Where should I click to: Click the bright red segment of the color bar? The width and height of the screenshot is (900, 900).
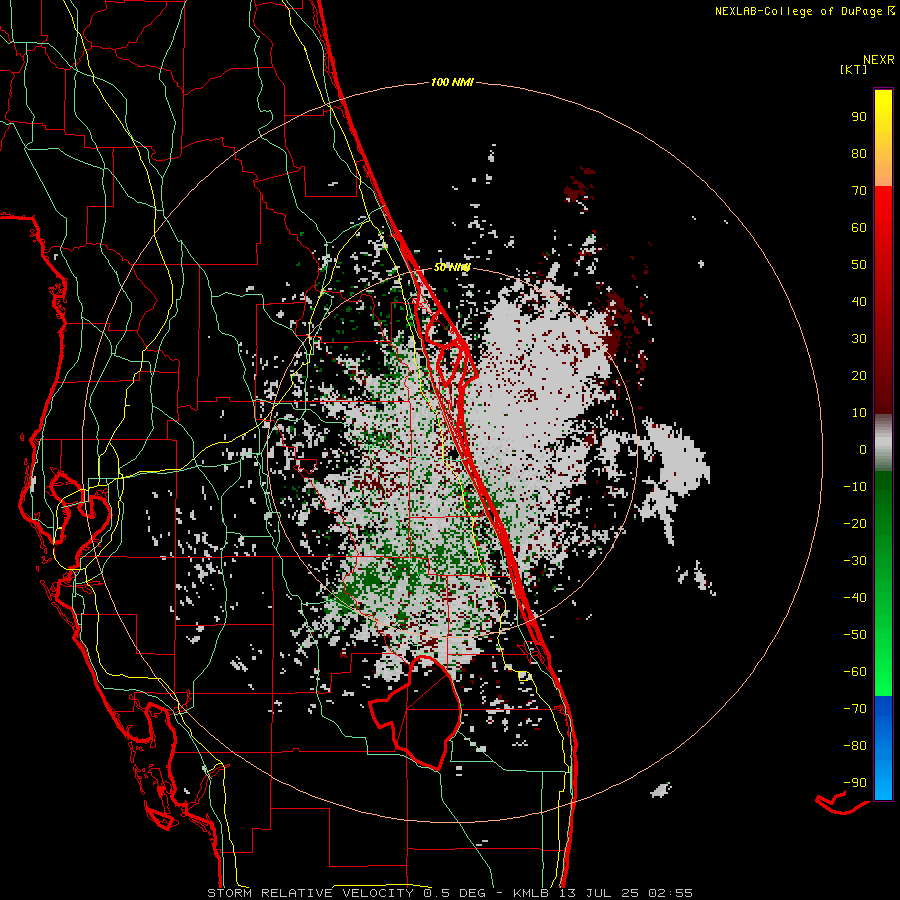click(x=883, y=300)
